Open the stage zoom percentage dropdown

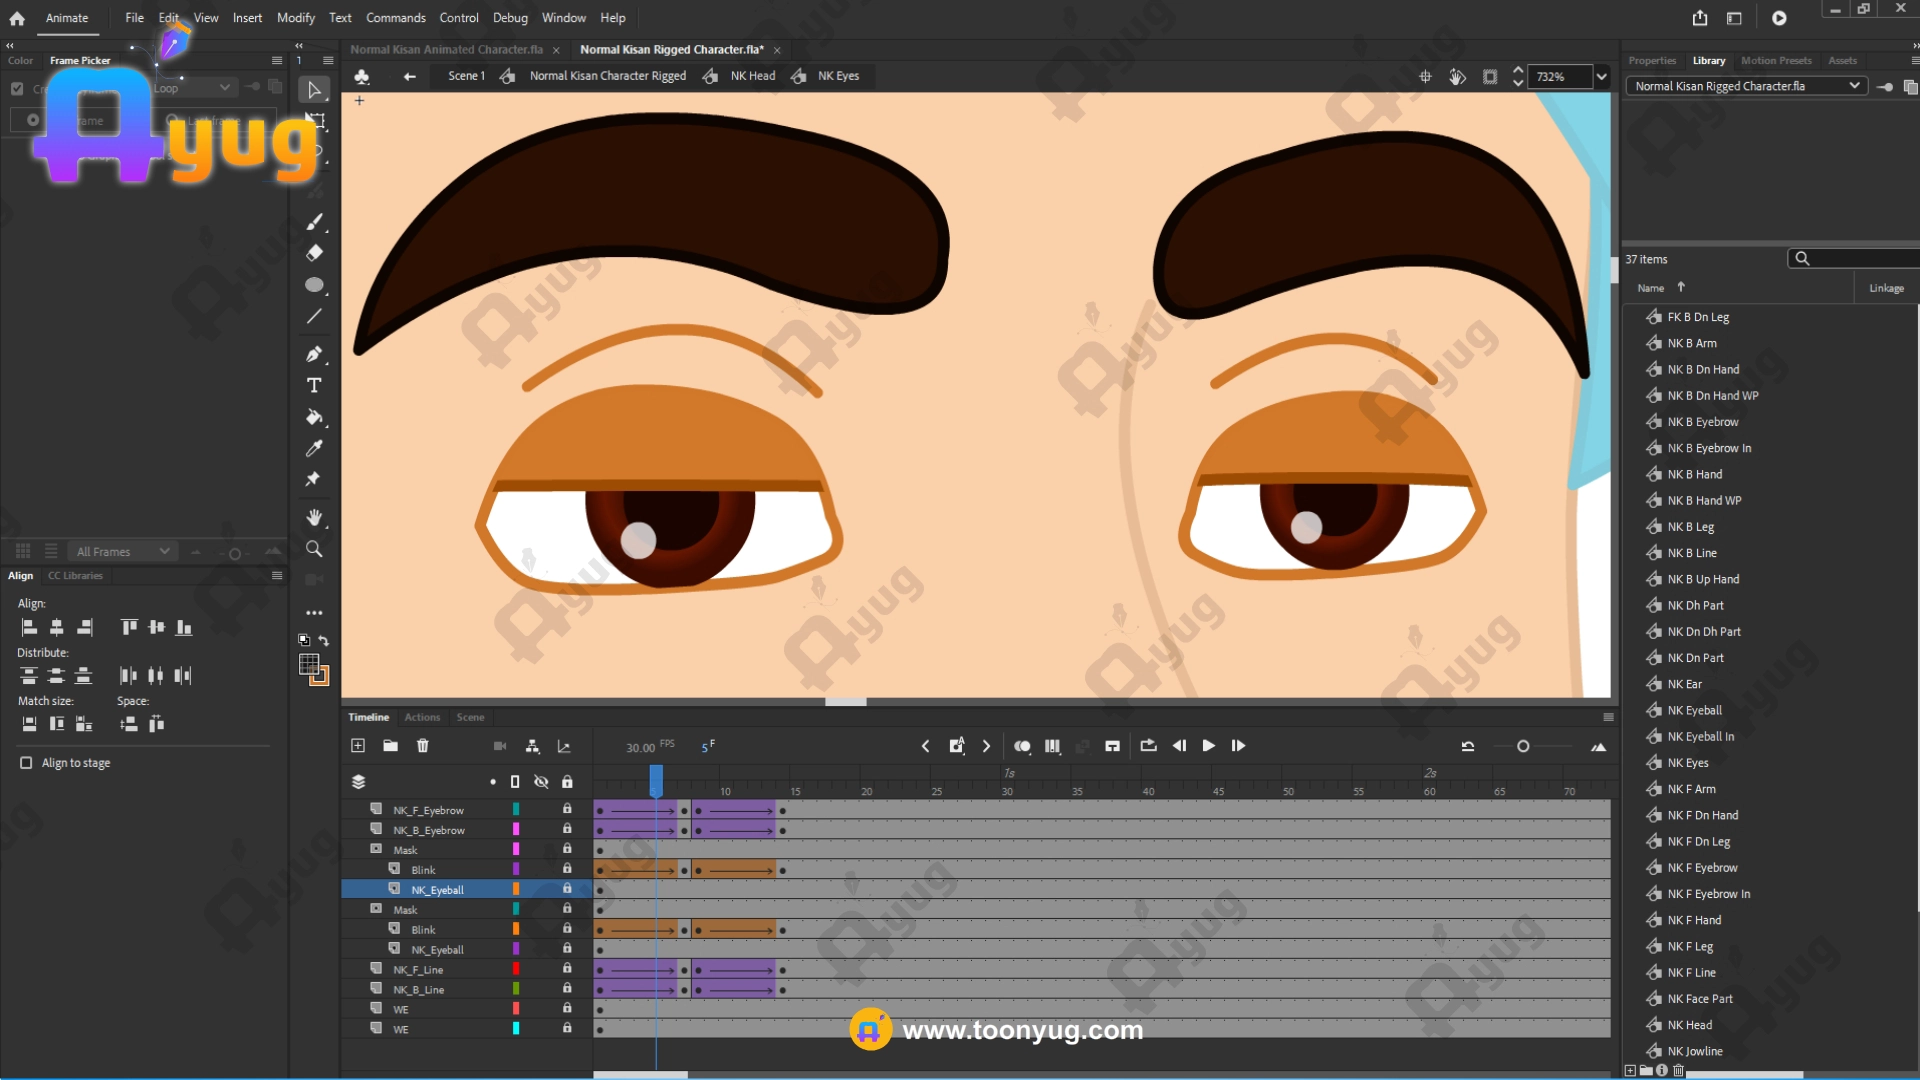(x=1601, y=77)
